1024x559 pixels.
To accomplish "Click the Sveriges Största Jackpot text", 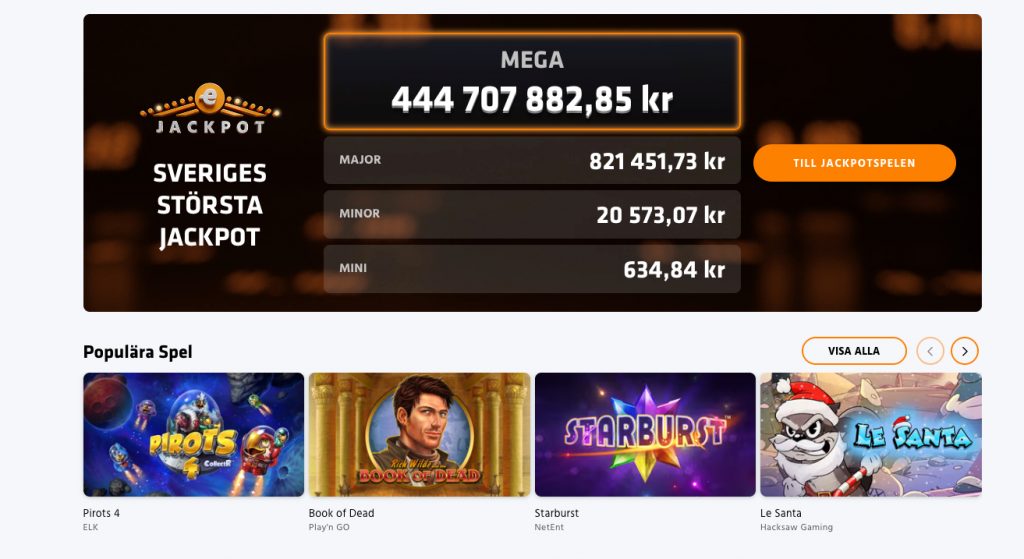I will coord(209,205).
